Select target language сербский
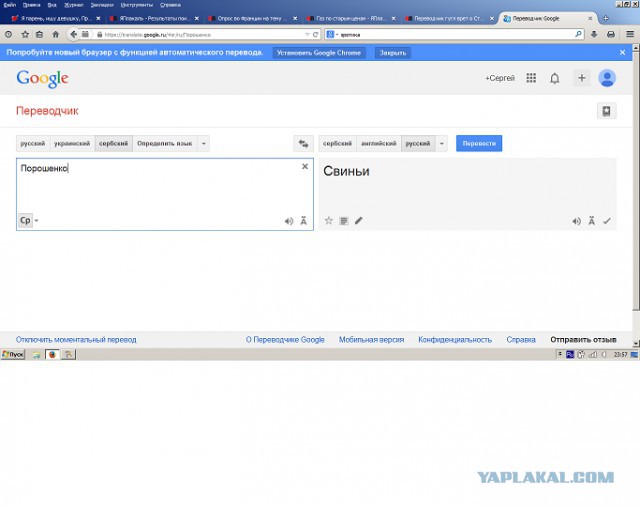Screen dimensions: 640x507 [337, 143]
